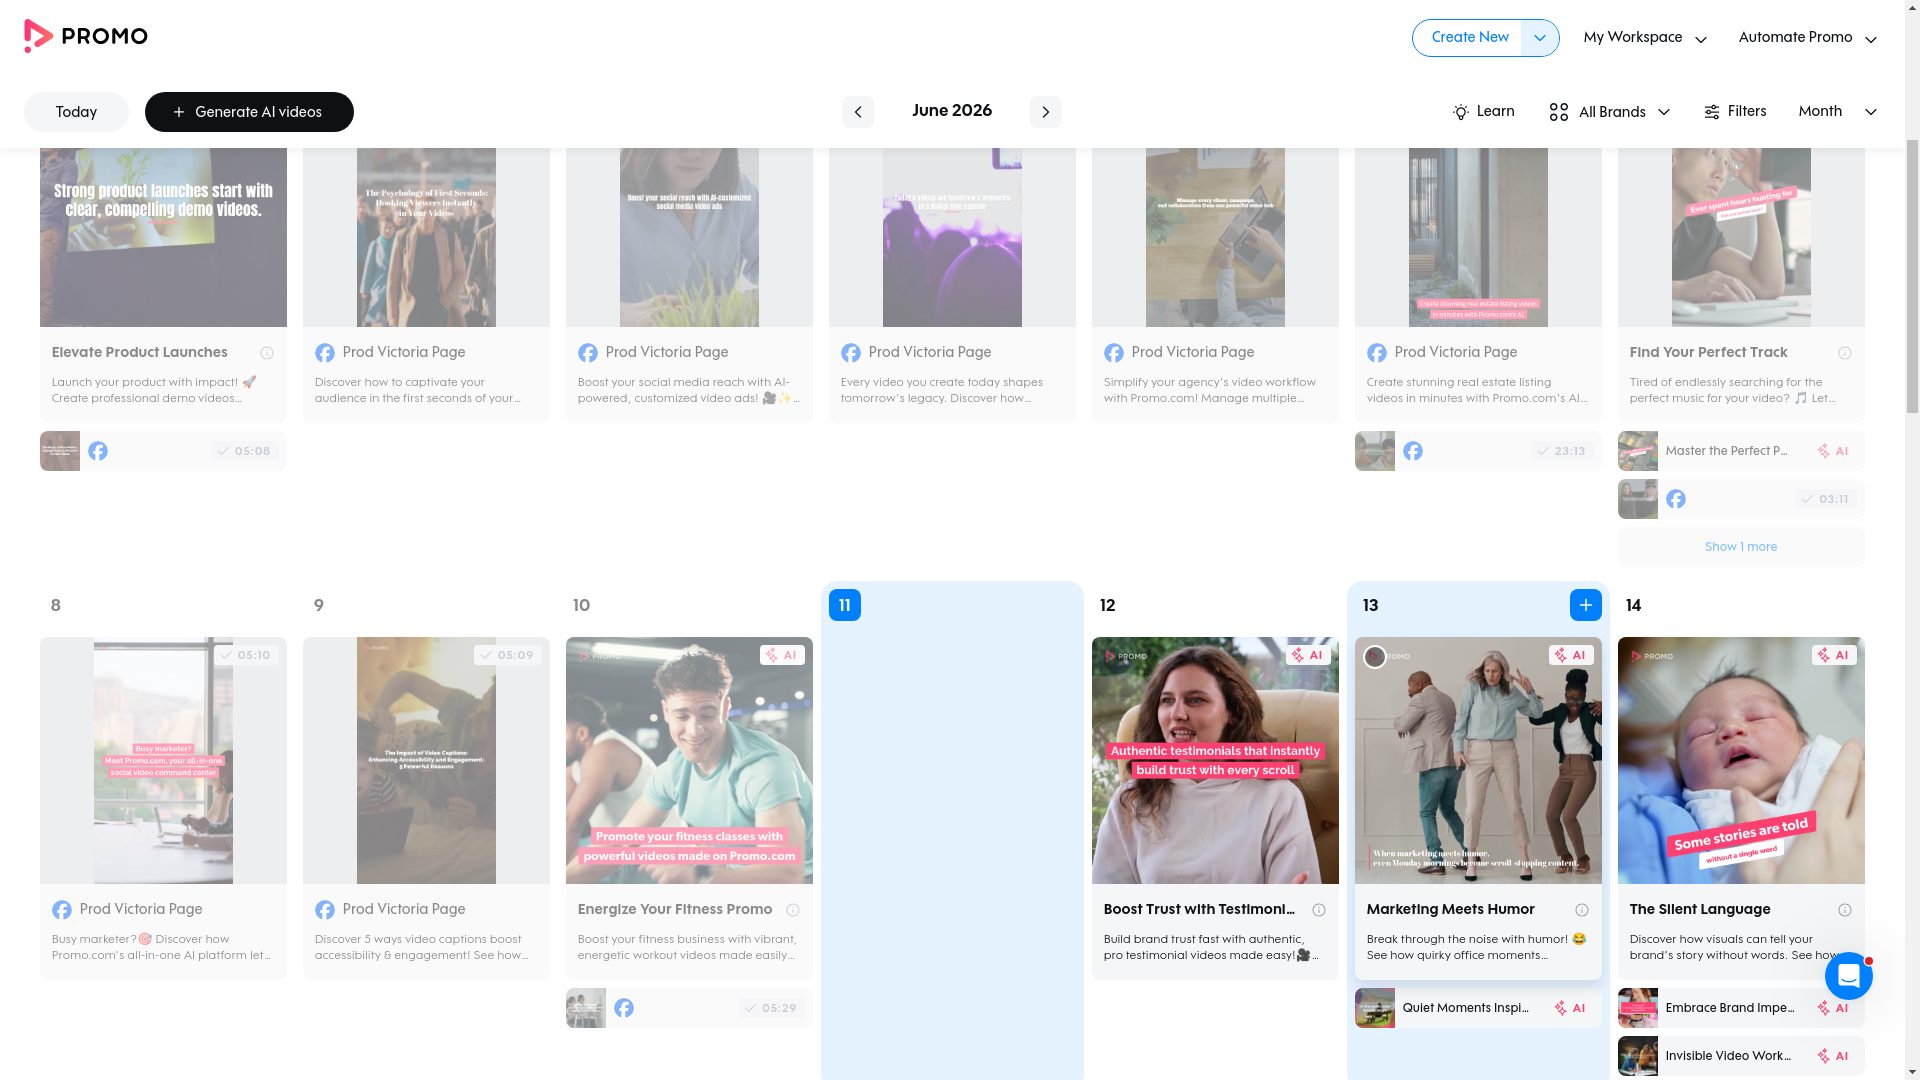This screenshot has height=1080, width=1920.
Task: Click Facebook icon on 'Discover 5 ways' card
Action: [x=325, y=910]
